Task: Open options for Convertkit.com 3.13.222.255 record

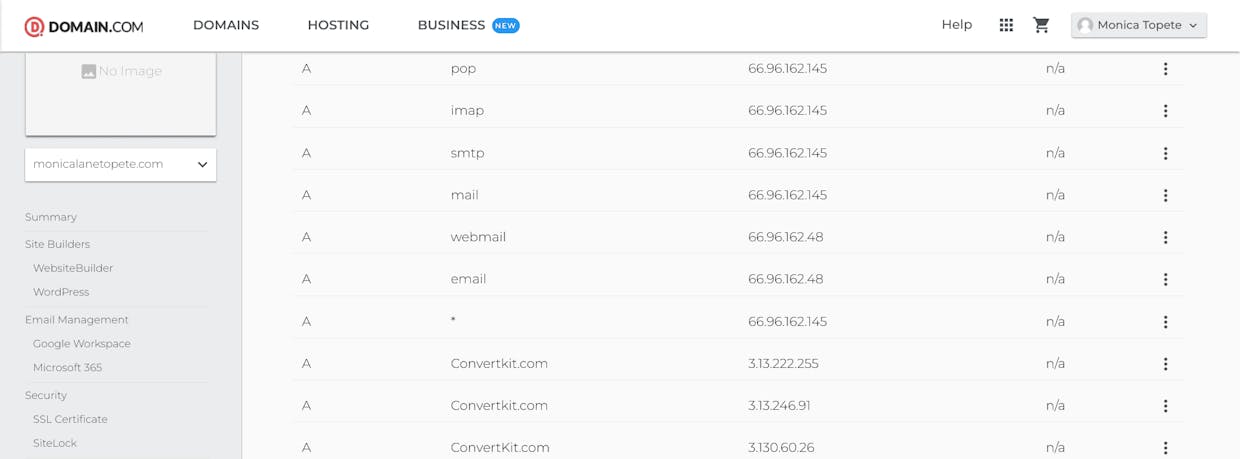Action: (1165, 364)
